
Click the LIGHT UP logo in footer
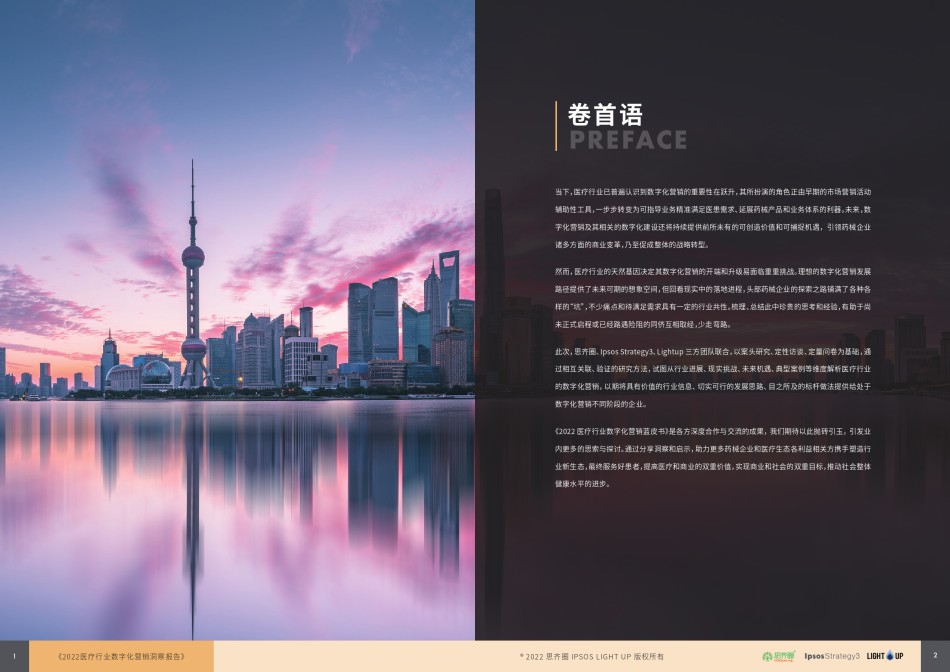pos(885,656)
